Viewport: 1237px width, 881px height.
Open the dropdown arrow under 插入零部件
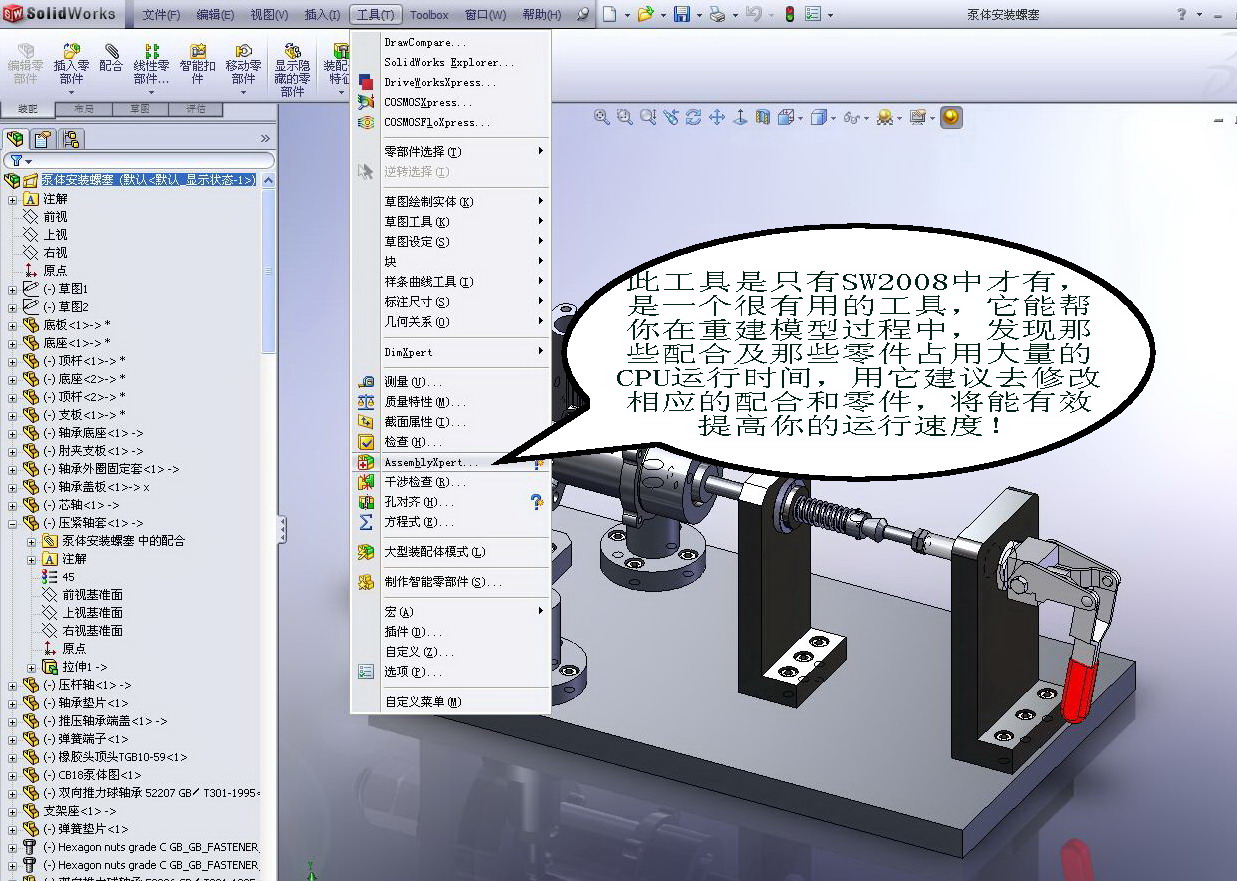(x=71, y=93)
